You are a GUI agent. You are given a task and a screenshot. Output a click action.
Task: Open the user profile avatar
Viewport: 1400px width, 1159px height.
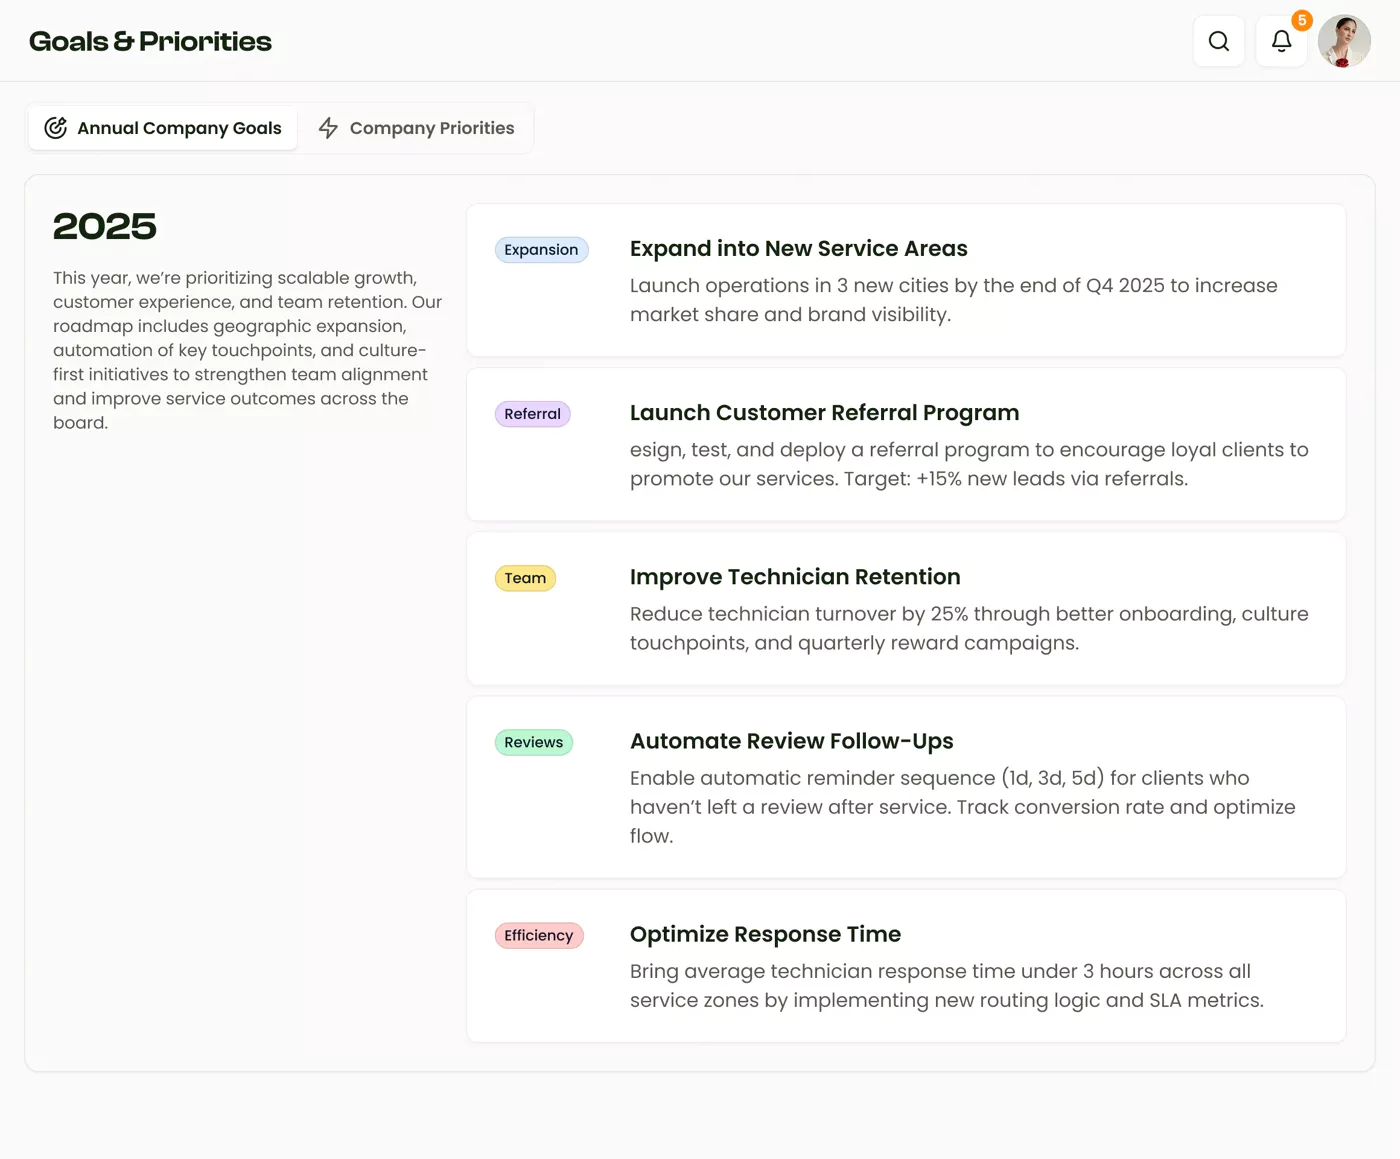[x=1344, y=41]
